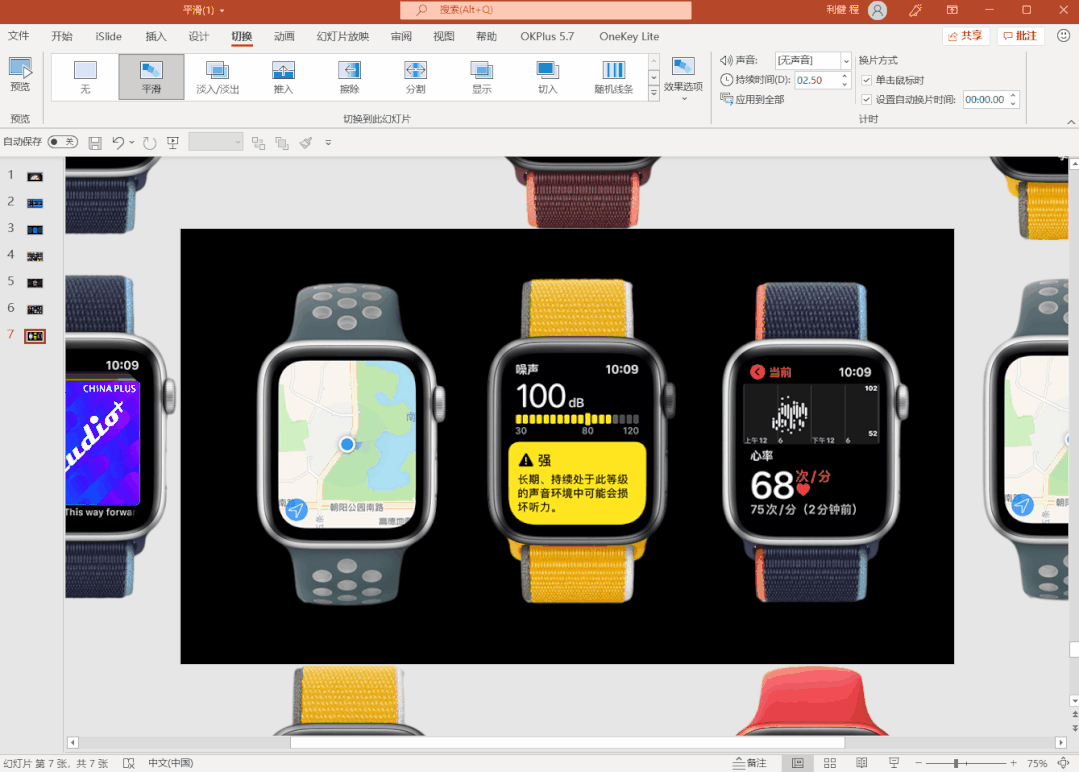Switch to the 插入 tab
The width and height of the screenshot is (1079, 772).
point(156,36)
